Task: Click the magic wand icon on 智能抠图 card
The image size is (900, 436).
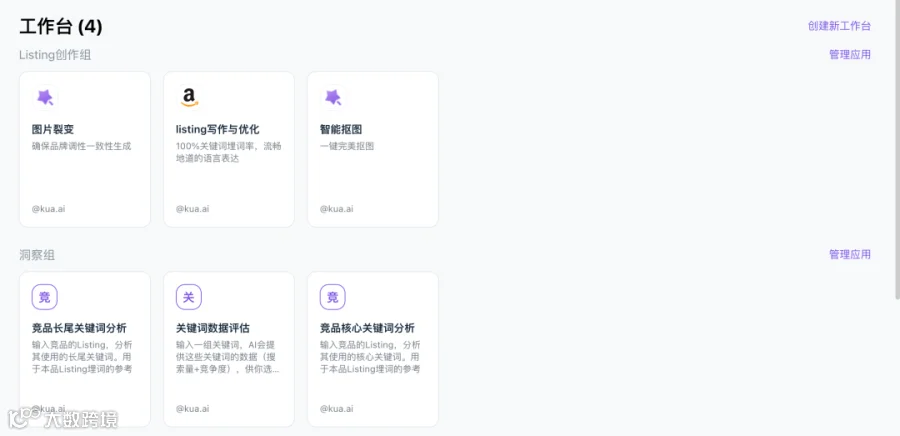Action: pos(333,97)
